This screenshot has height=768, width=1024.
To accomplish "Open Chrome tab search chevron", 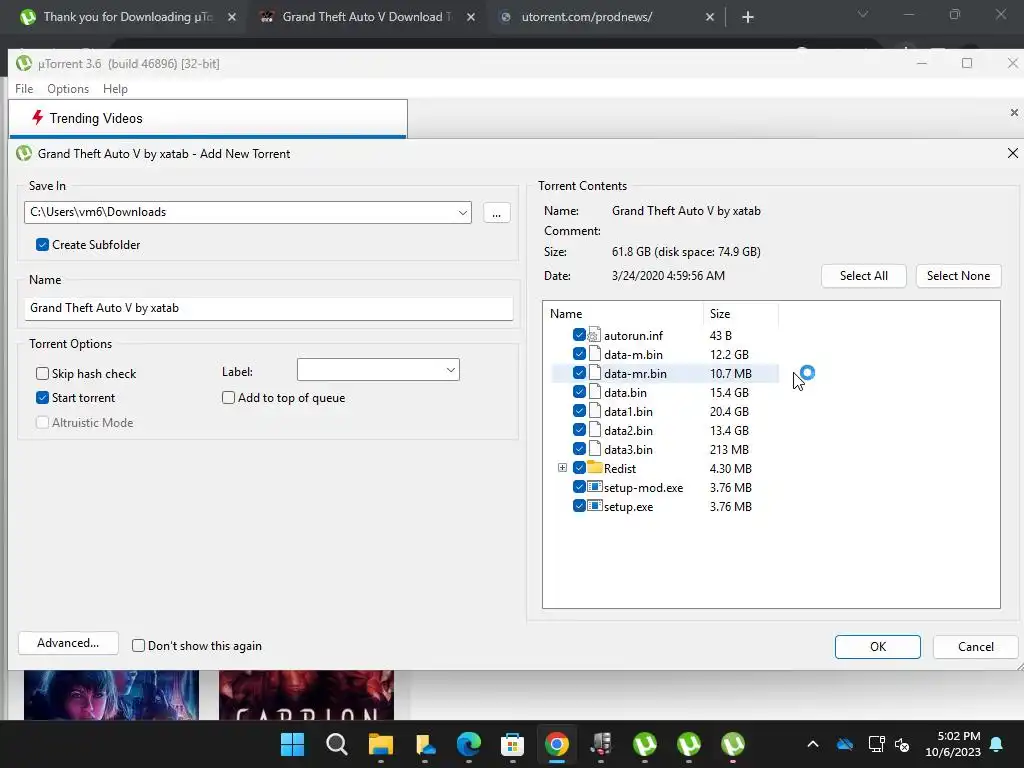I will [862, 14].
